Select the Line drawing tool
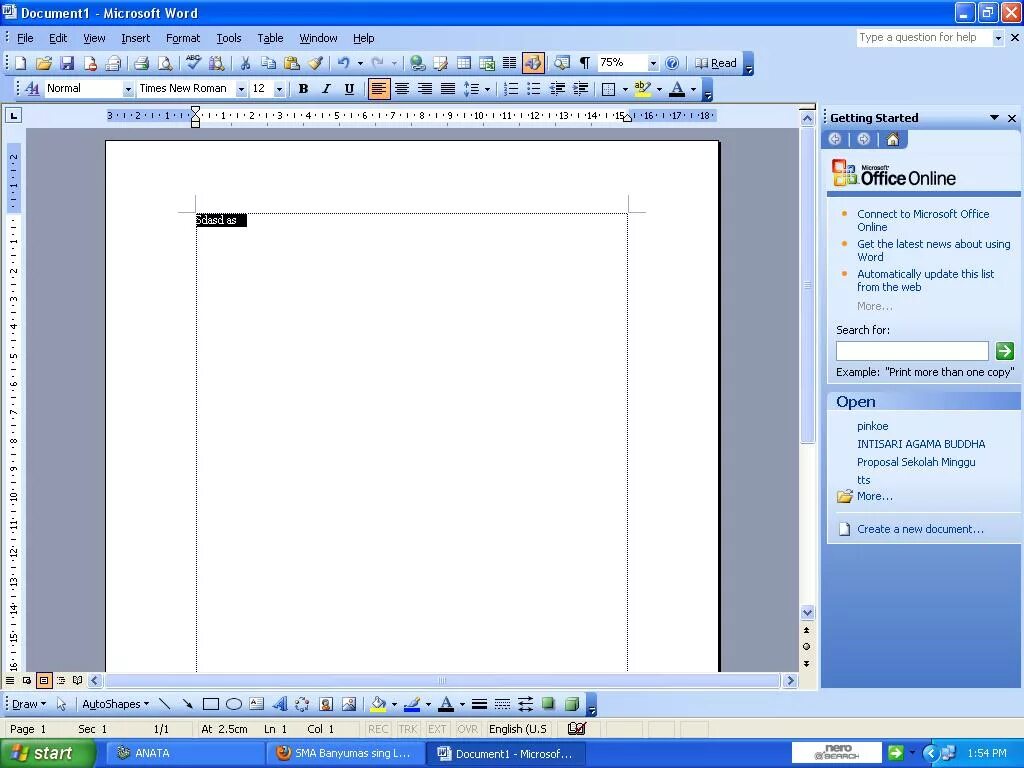This screenshot has width=1024, height=768. [165, 704]
